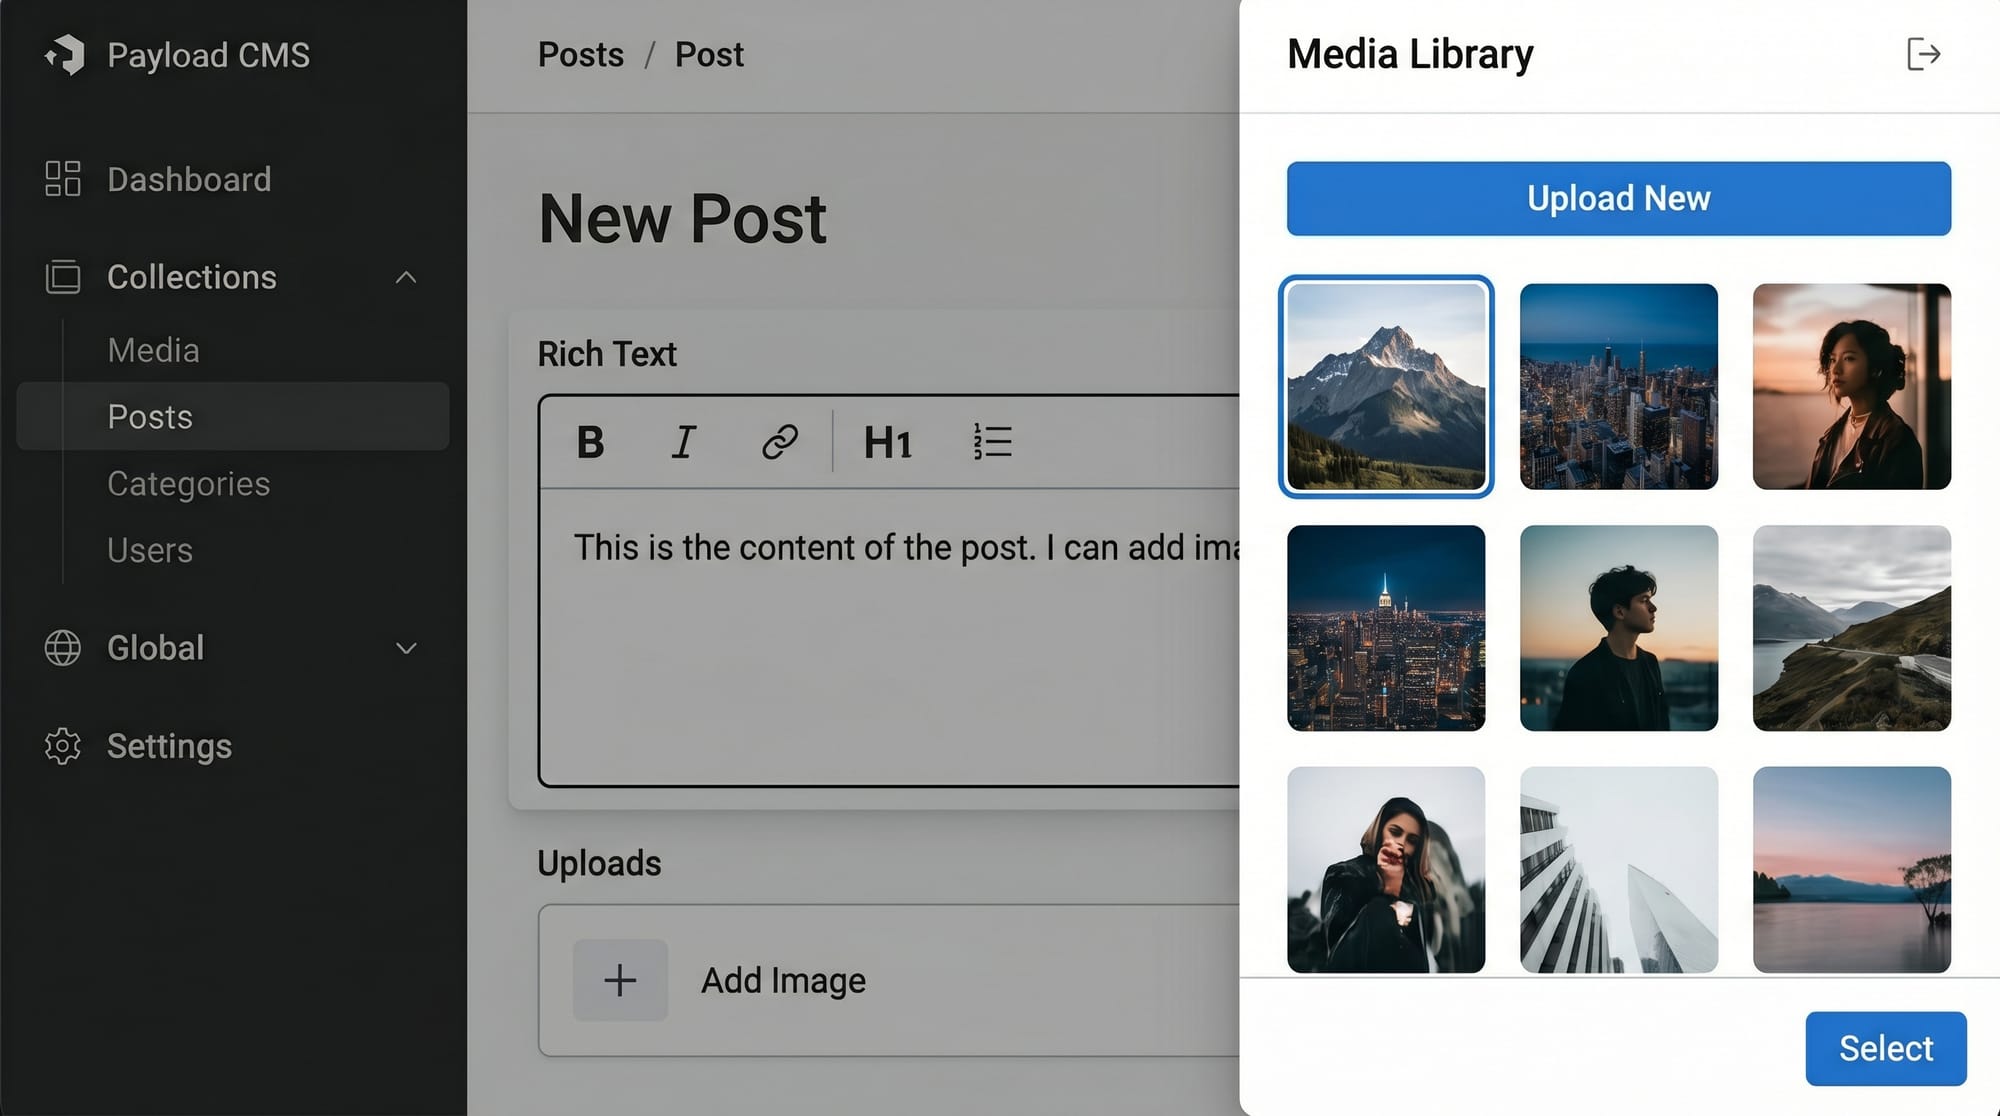Click the Payload CMS logo icon
This screenshot has height=1116, width=2000.
(x=65, y=54)
